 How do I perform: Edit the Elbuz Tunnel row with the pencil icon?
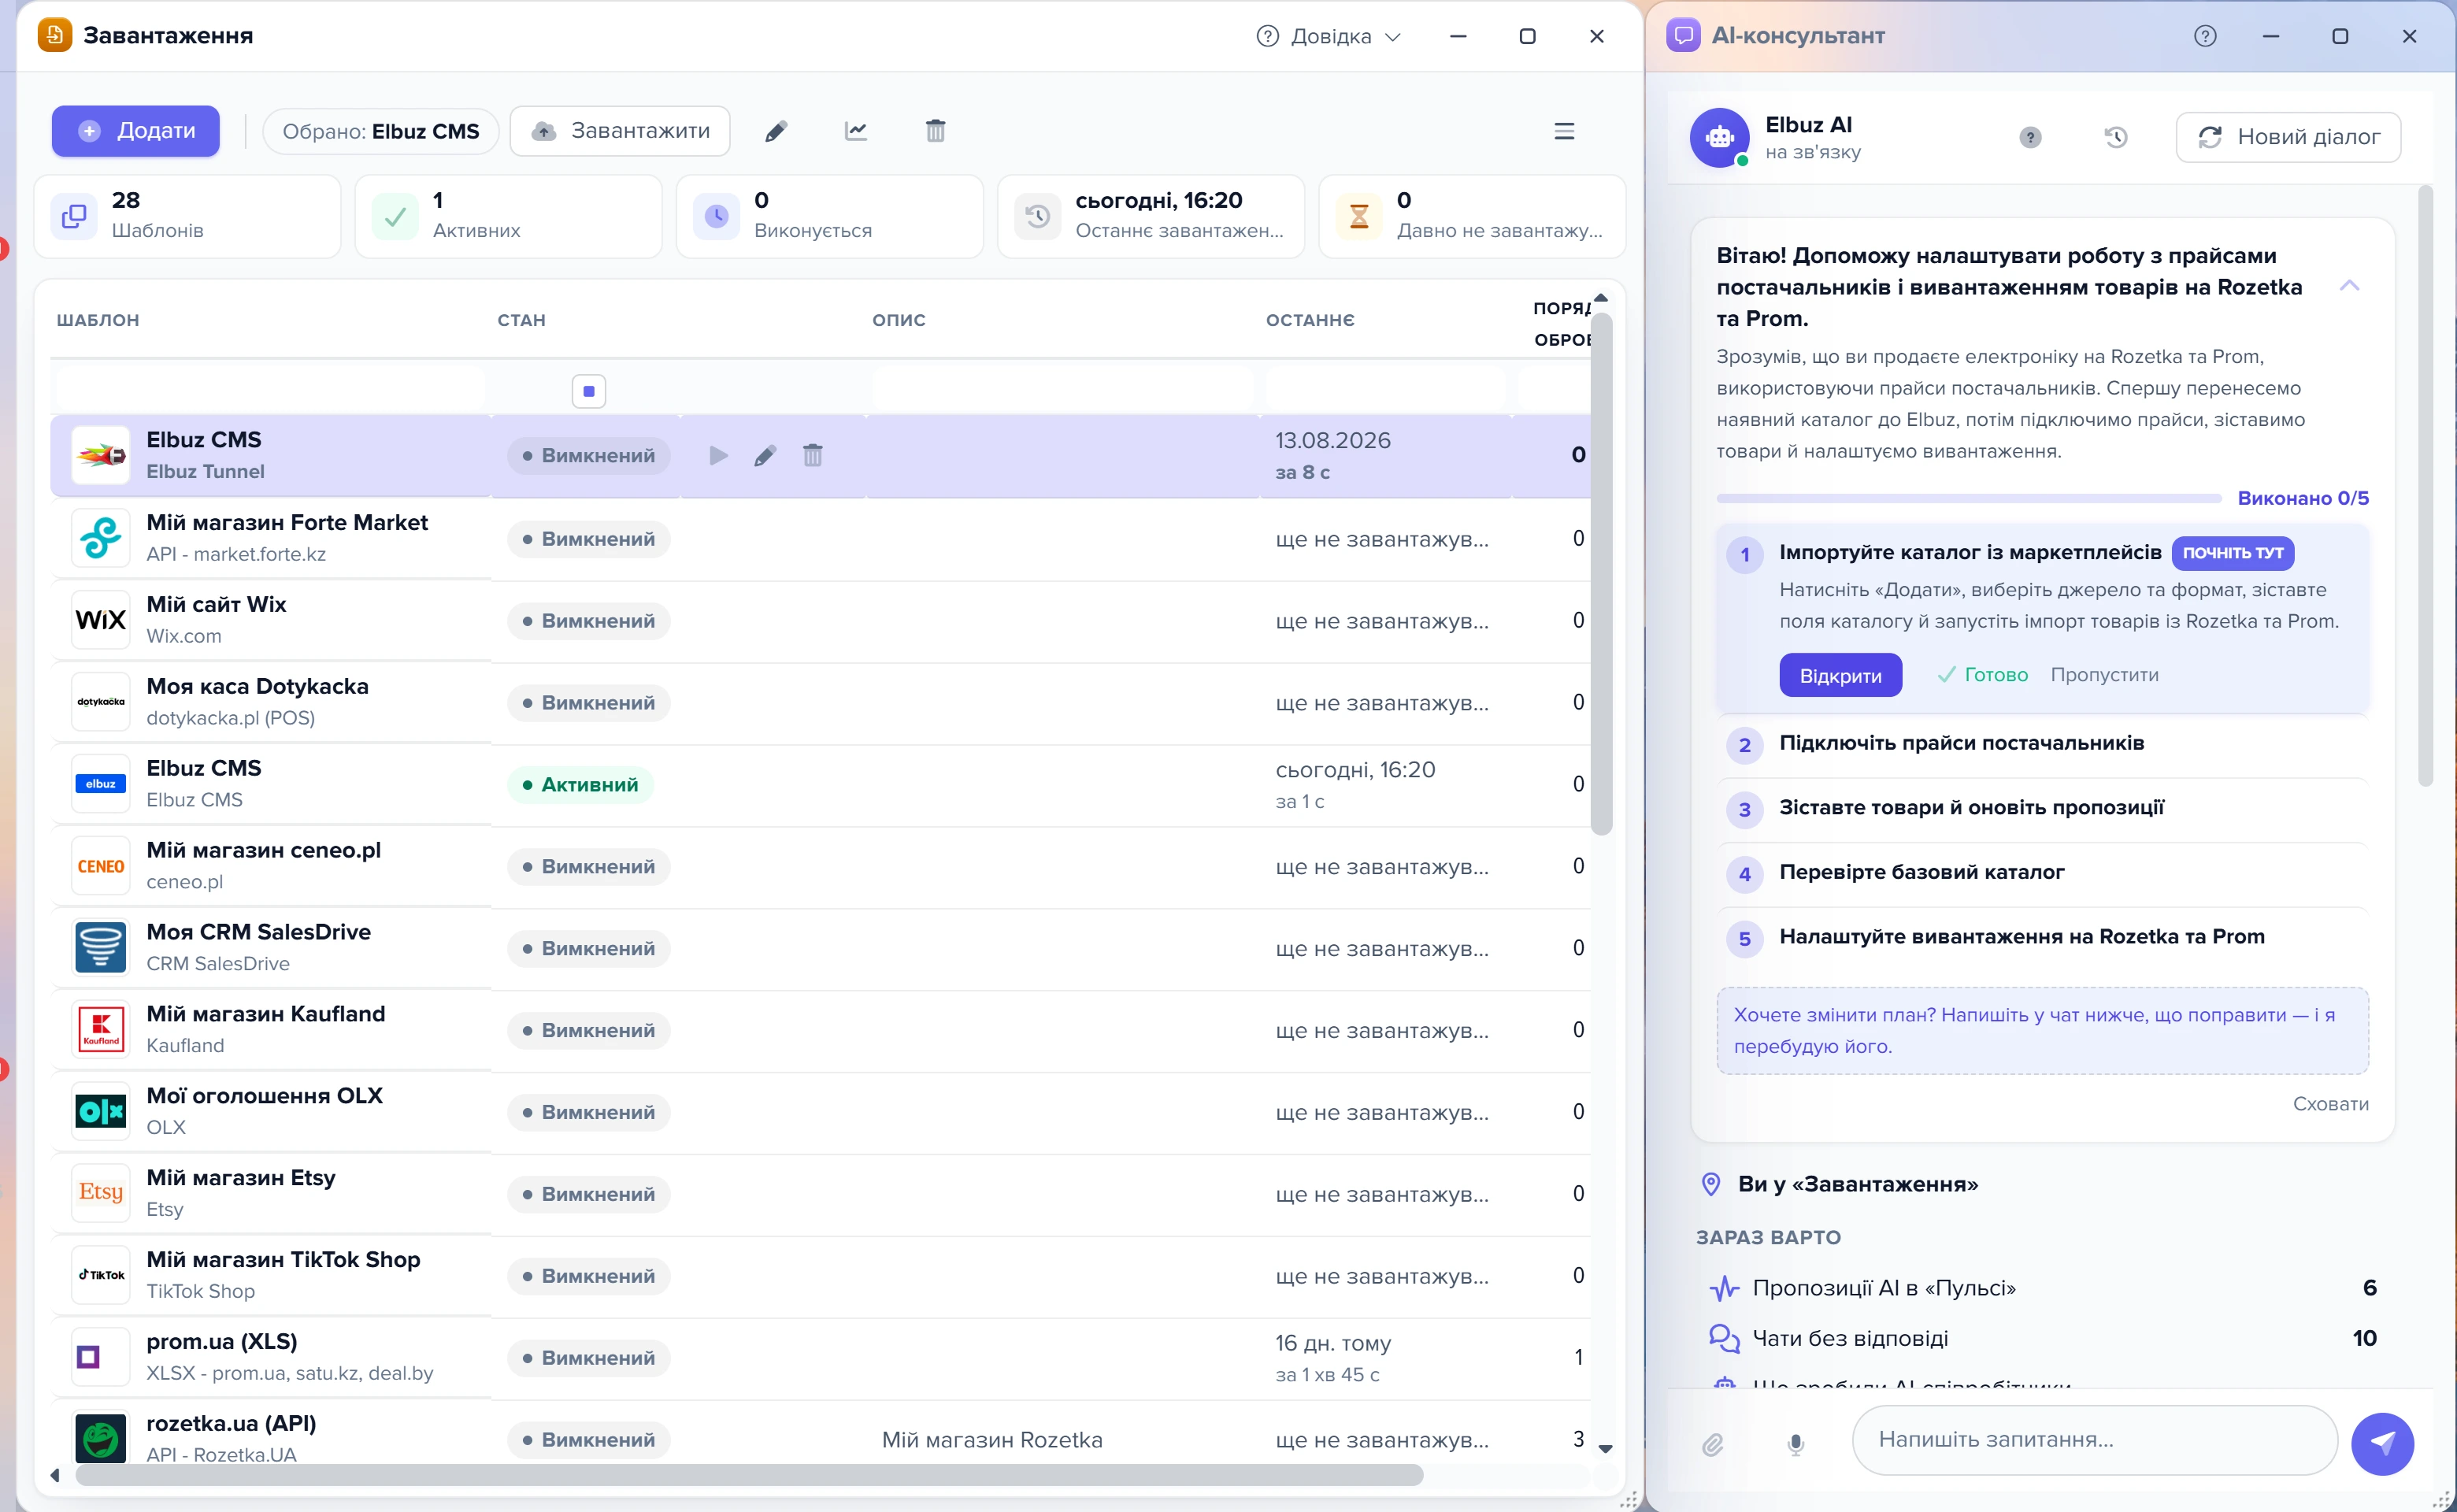pyautogui.click(x=765, y=456)
